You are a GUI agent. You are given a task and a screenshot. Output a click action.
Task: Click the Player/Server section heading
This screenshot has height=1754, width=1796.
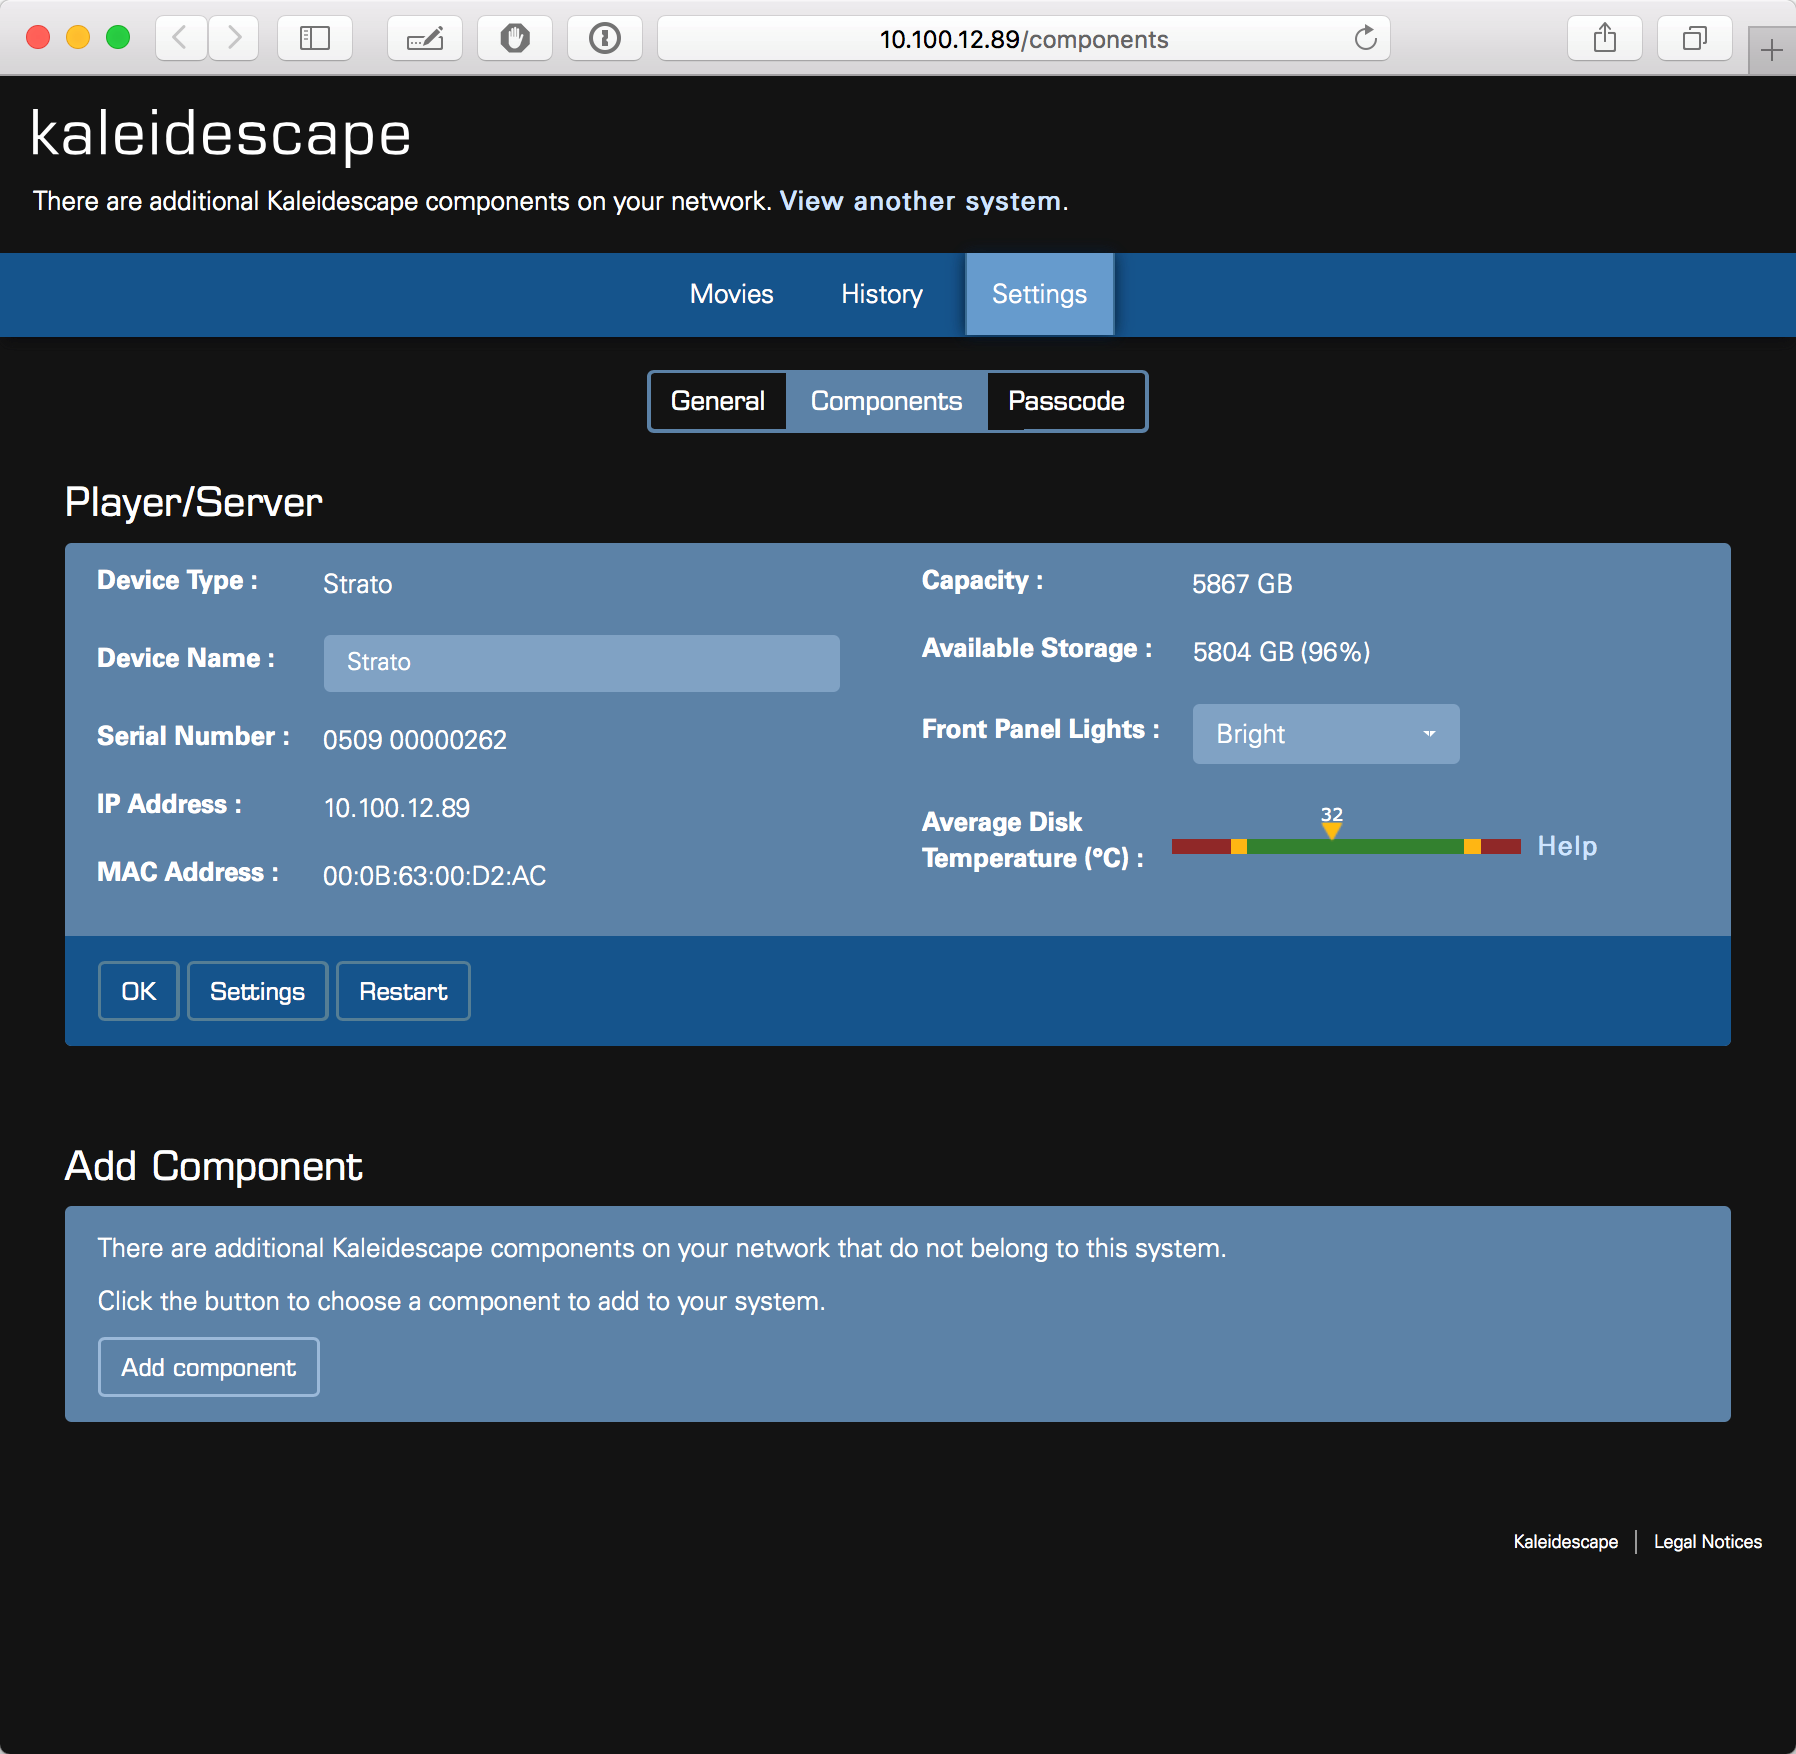(194, 502)
